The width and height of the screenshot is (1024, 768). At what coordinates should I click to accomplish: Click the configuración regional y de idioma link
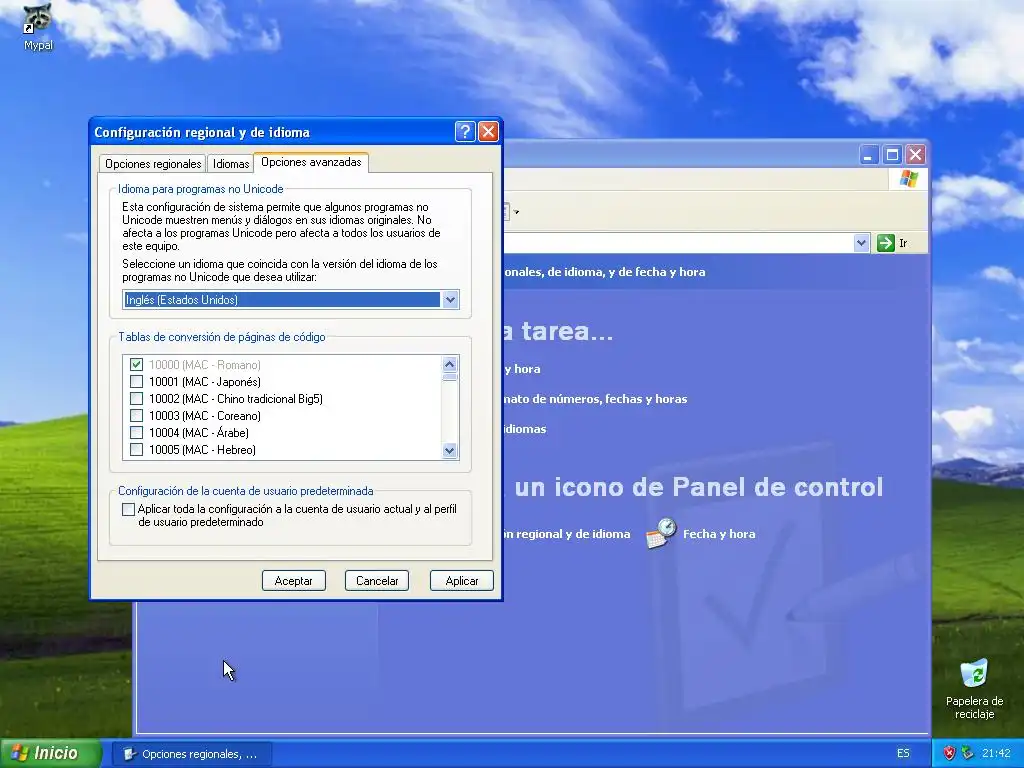tap(567, 534)
